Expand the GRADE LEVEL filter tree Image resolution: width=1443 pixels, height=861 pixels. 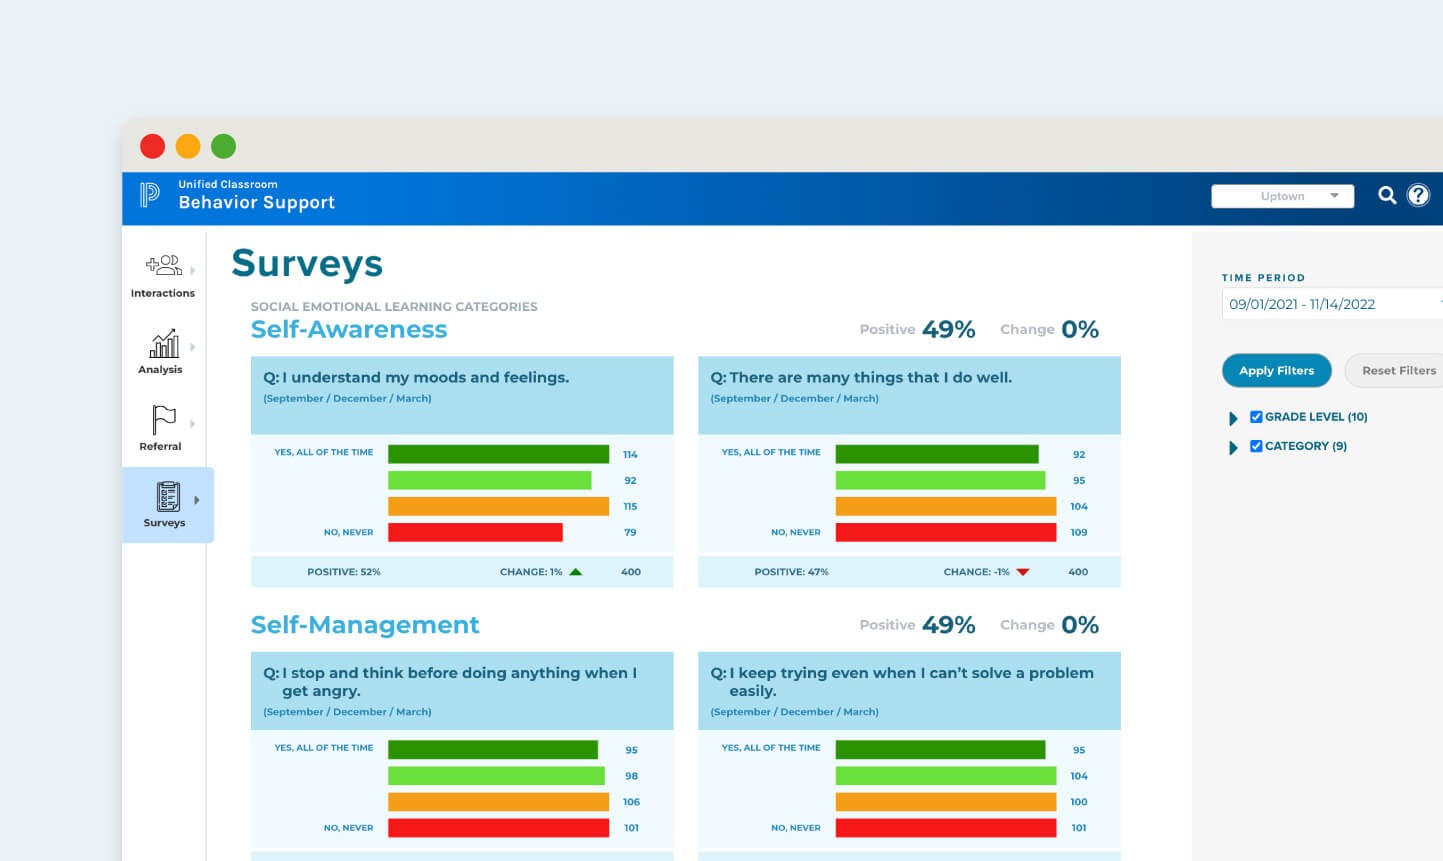point(1233,417)
